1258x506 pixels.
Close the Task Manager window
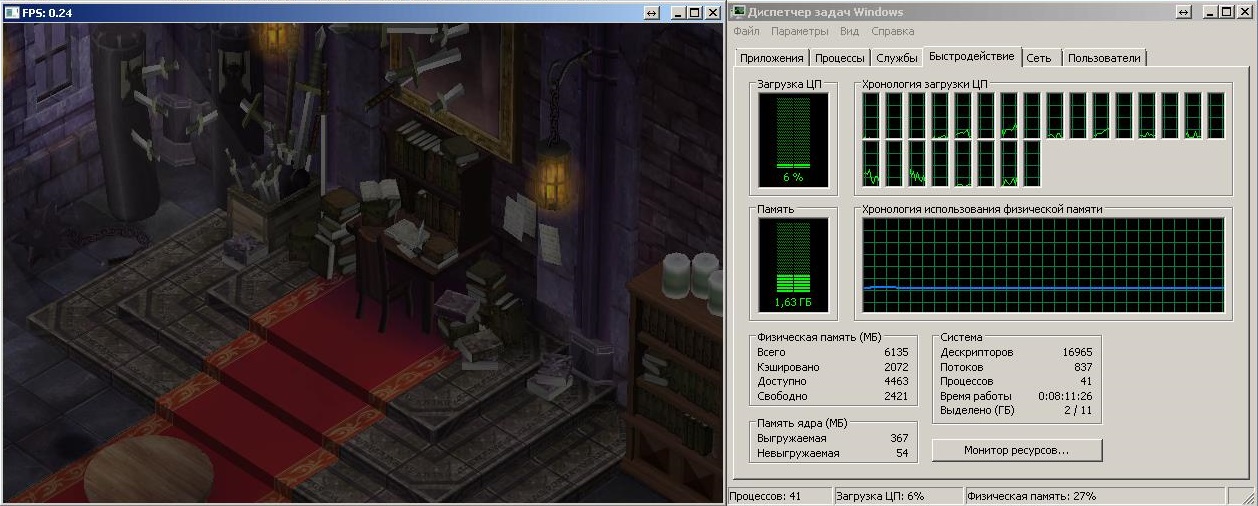[1245, 12]
